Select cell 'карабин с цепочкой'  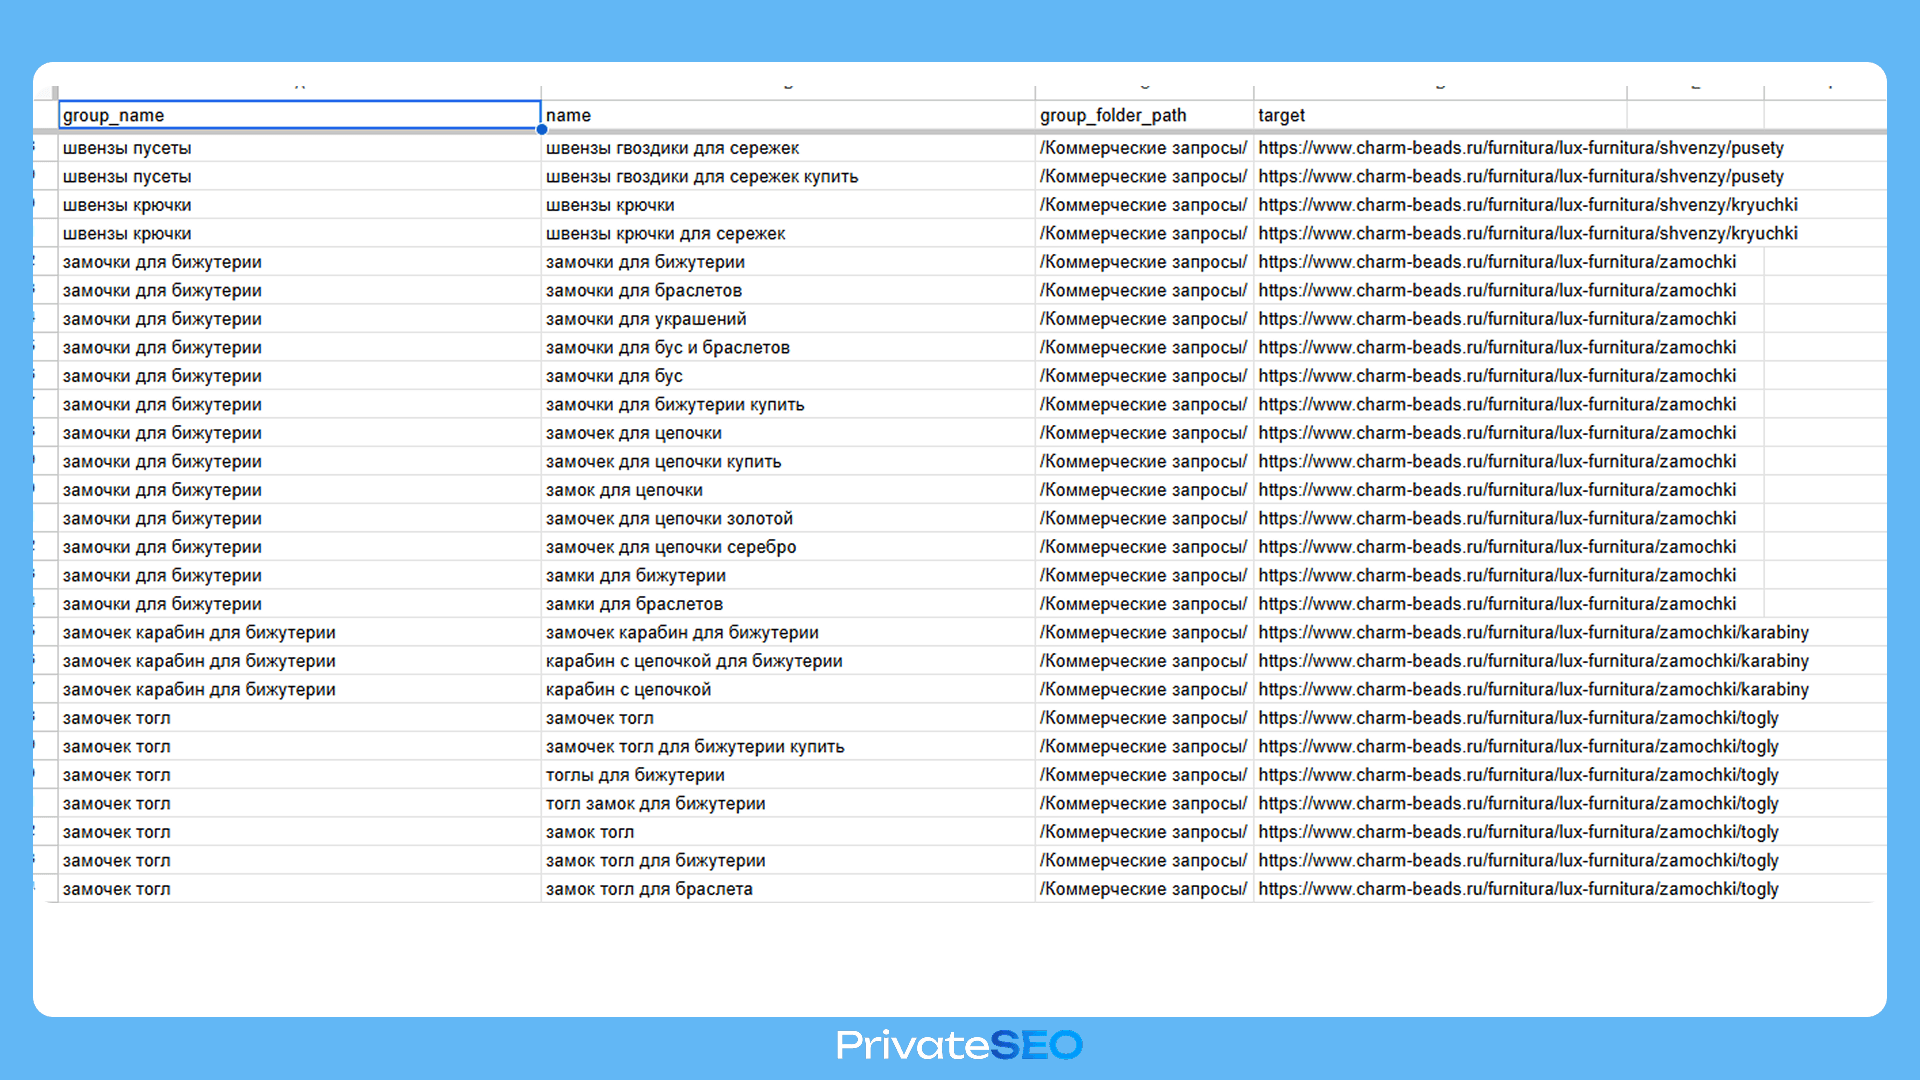point(628,690)
